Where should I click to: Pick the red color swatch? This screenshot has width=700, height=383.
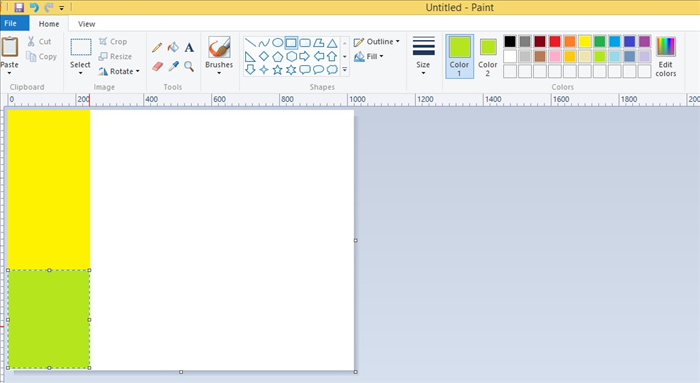[x=555, y=42]
